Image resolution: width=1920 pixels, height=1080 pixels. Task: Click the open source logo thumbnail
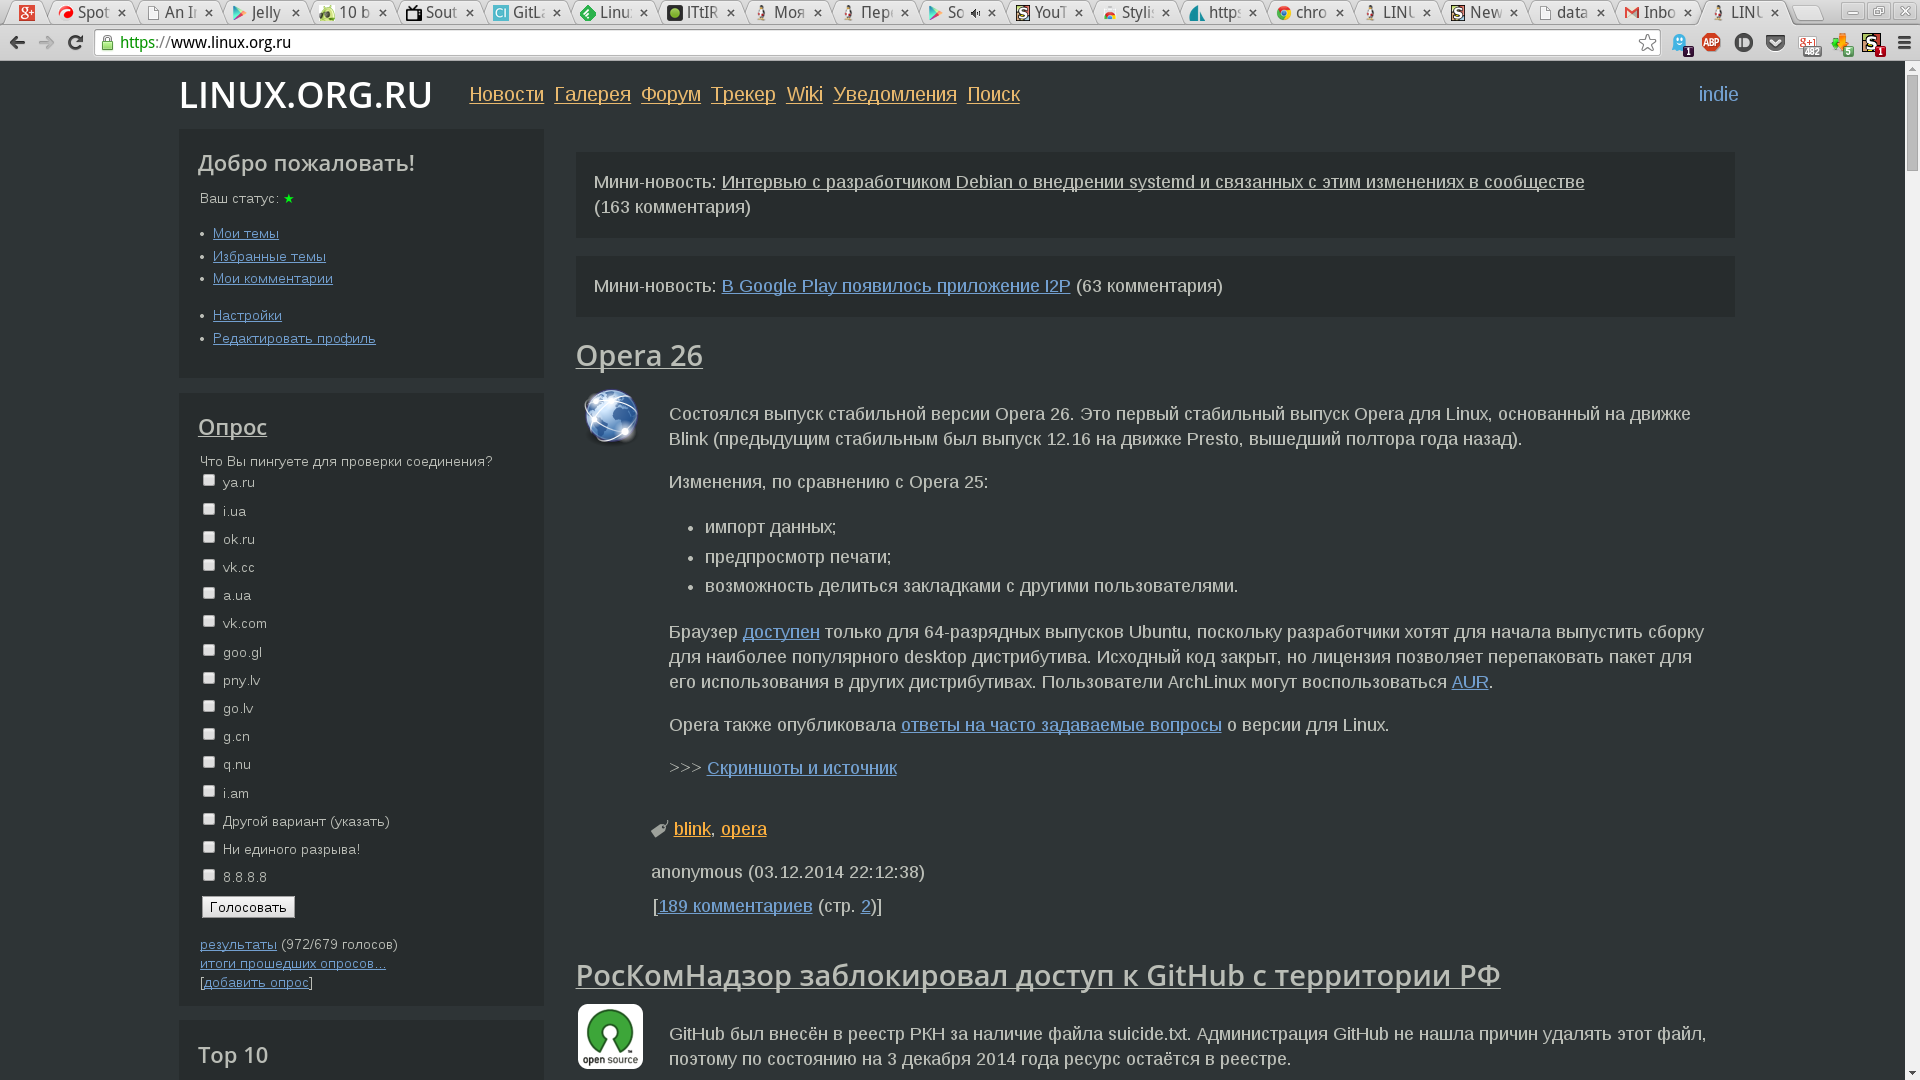[x=610, y=1036]
